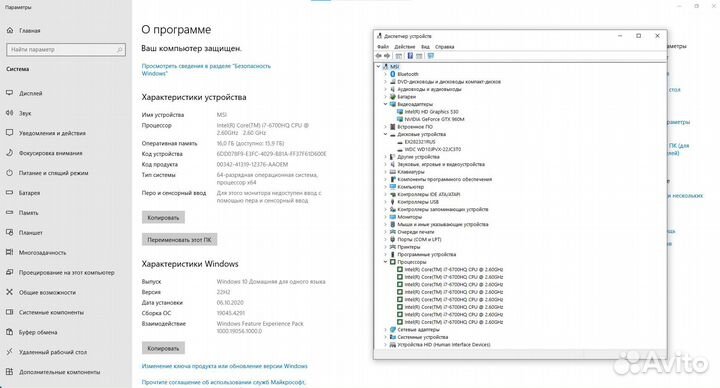
Task: Collapse the Видеоадаптеры category
Action: (x=386, y=104)
